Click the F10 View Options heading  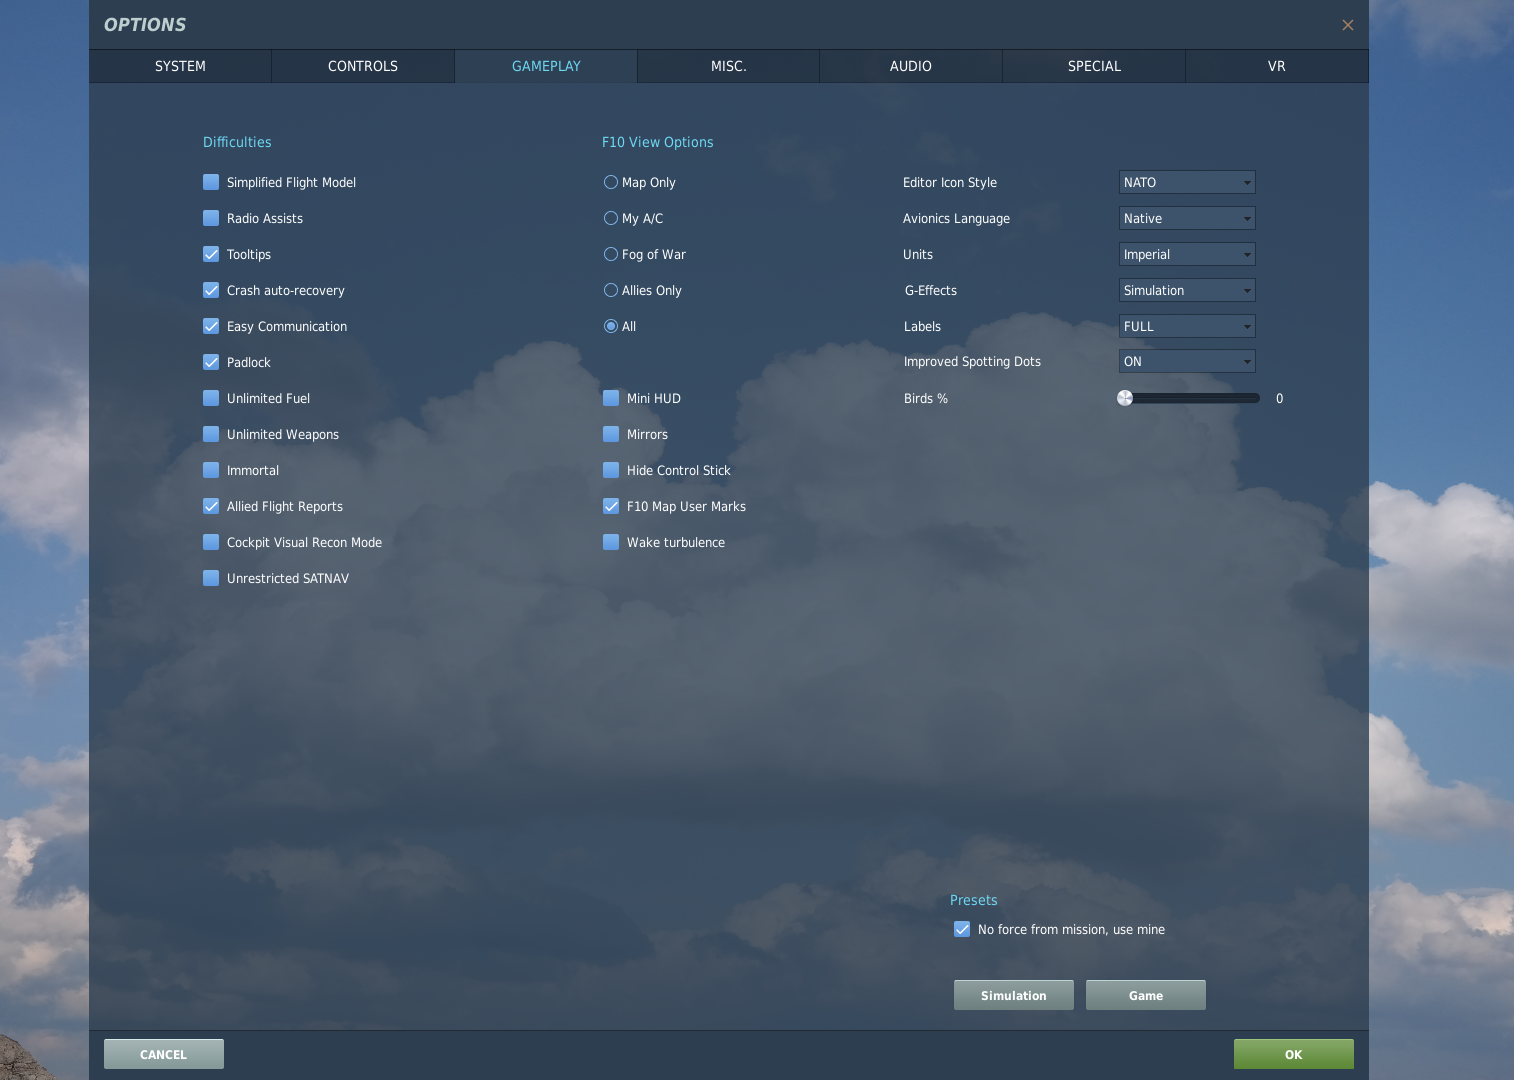(658, 142)
